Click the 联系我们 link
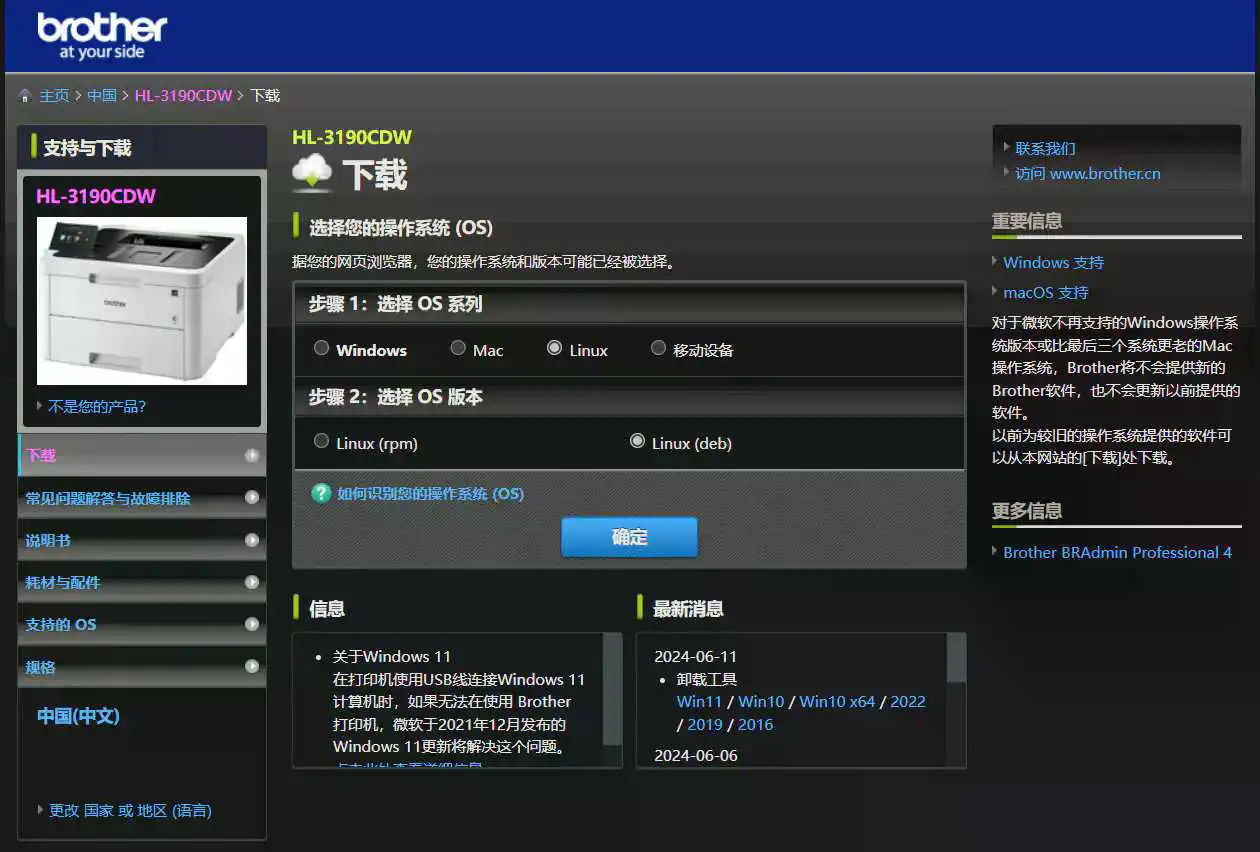 [x=1045, y=149]
